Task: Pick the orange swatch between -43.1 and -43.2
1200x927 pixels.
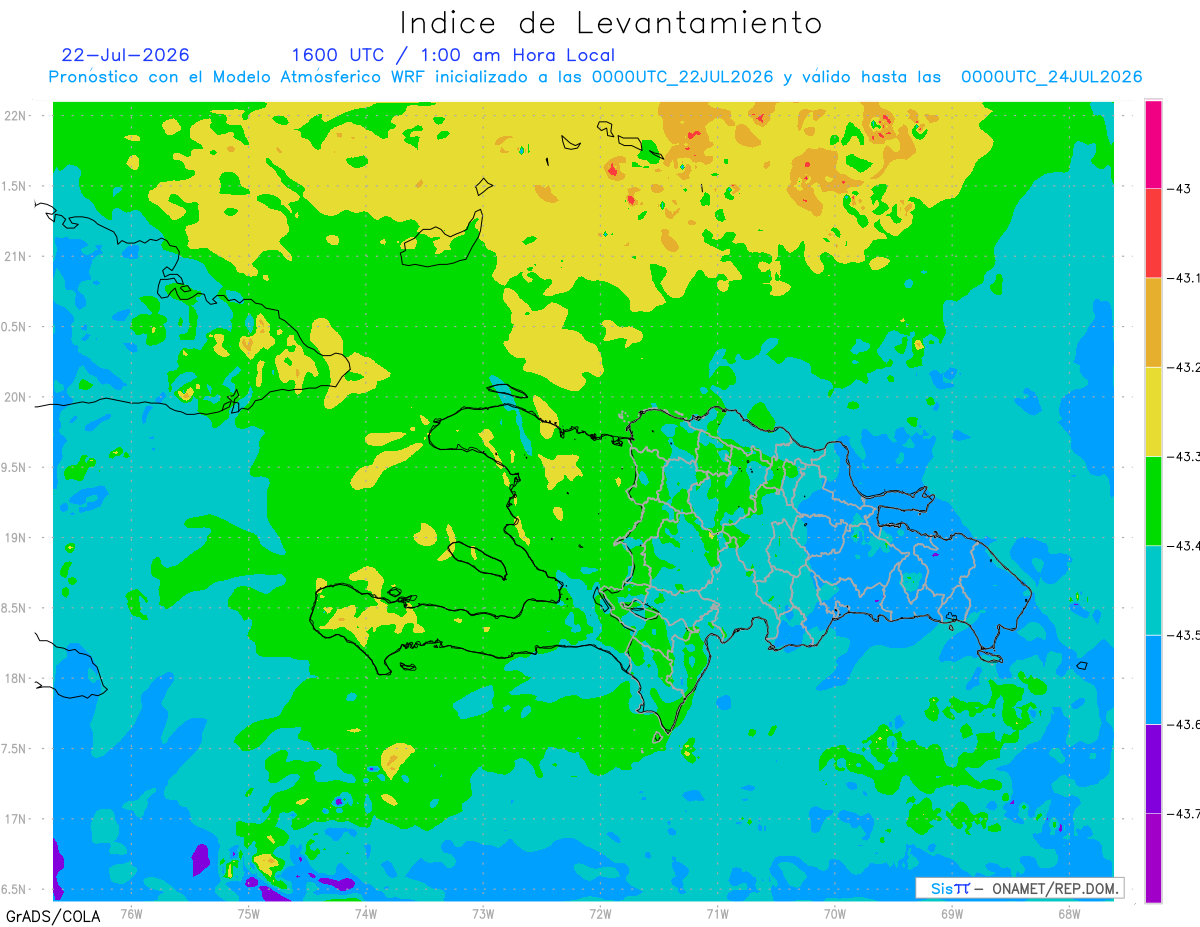Action: click(1153, 322)
